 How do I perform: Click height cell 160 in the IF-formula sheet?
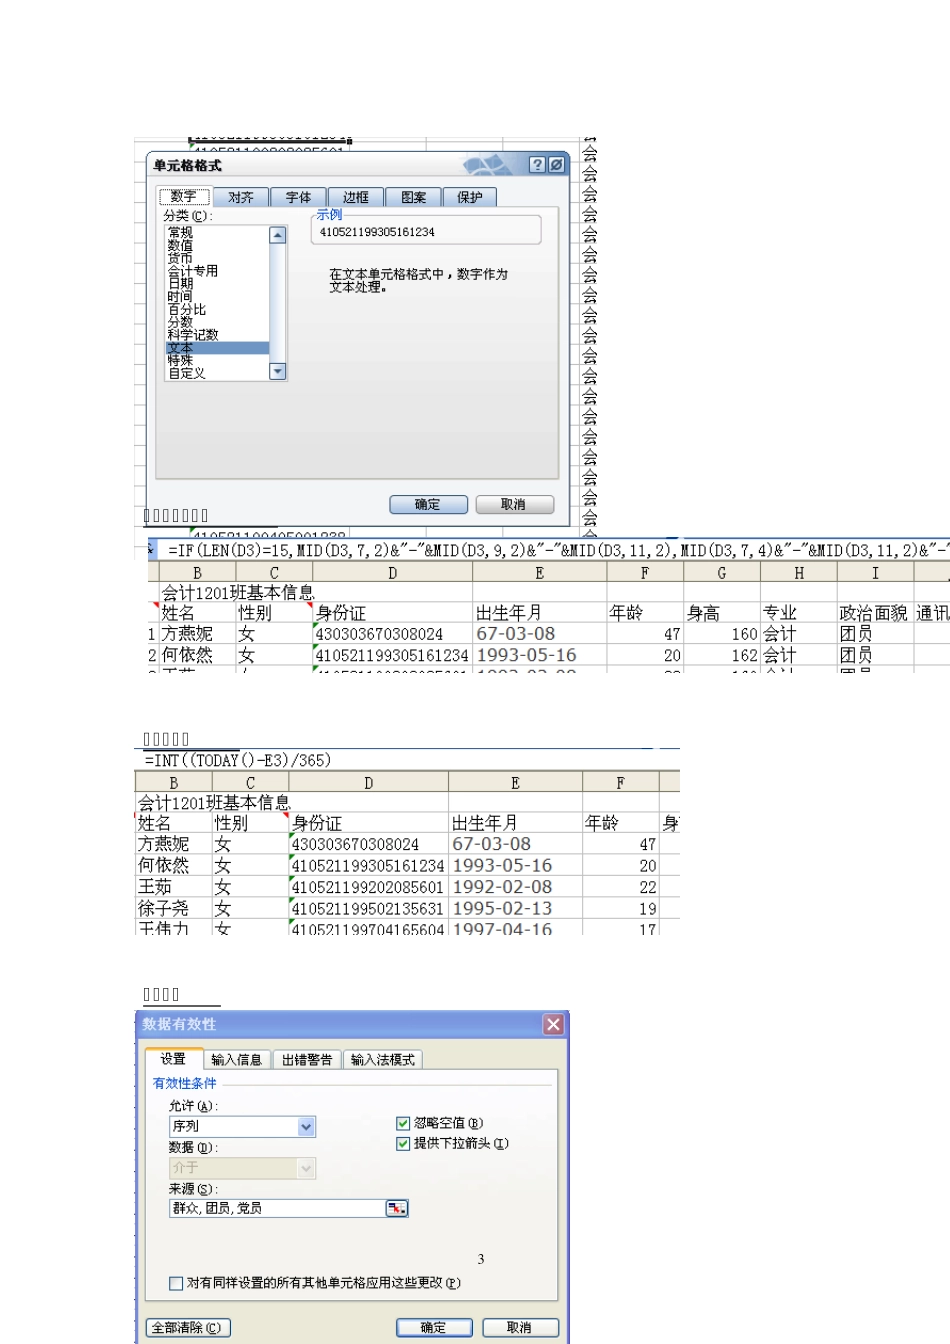[x=722, y=634]
